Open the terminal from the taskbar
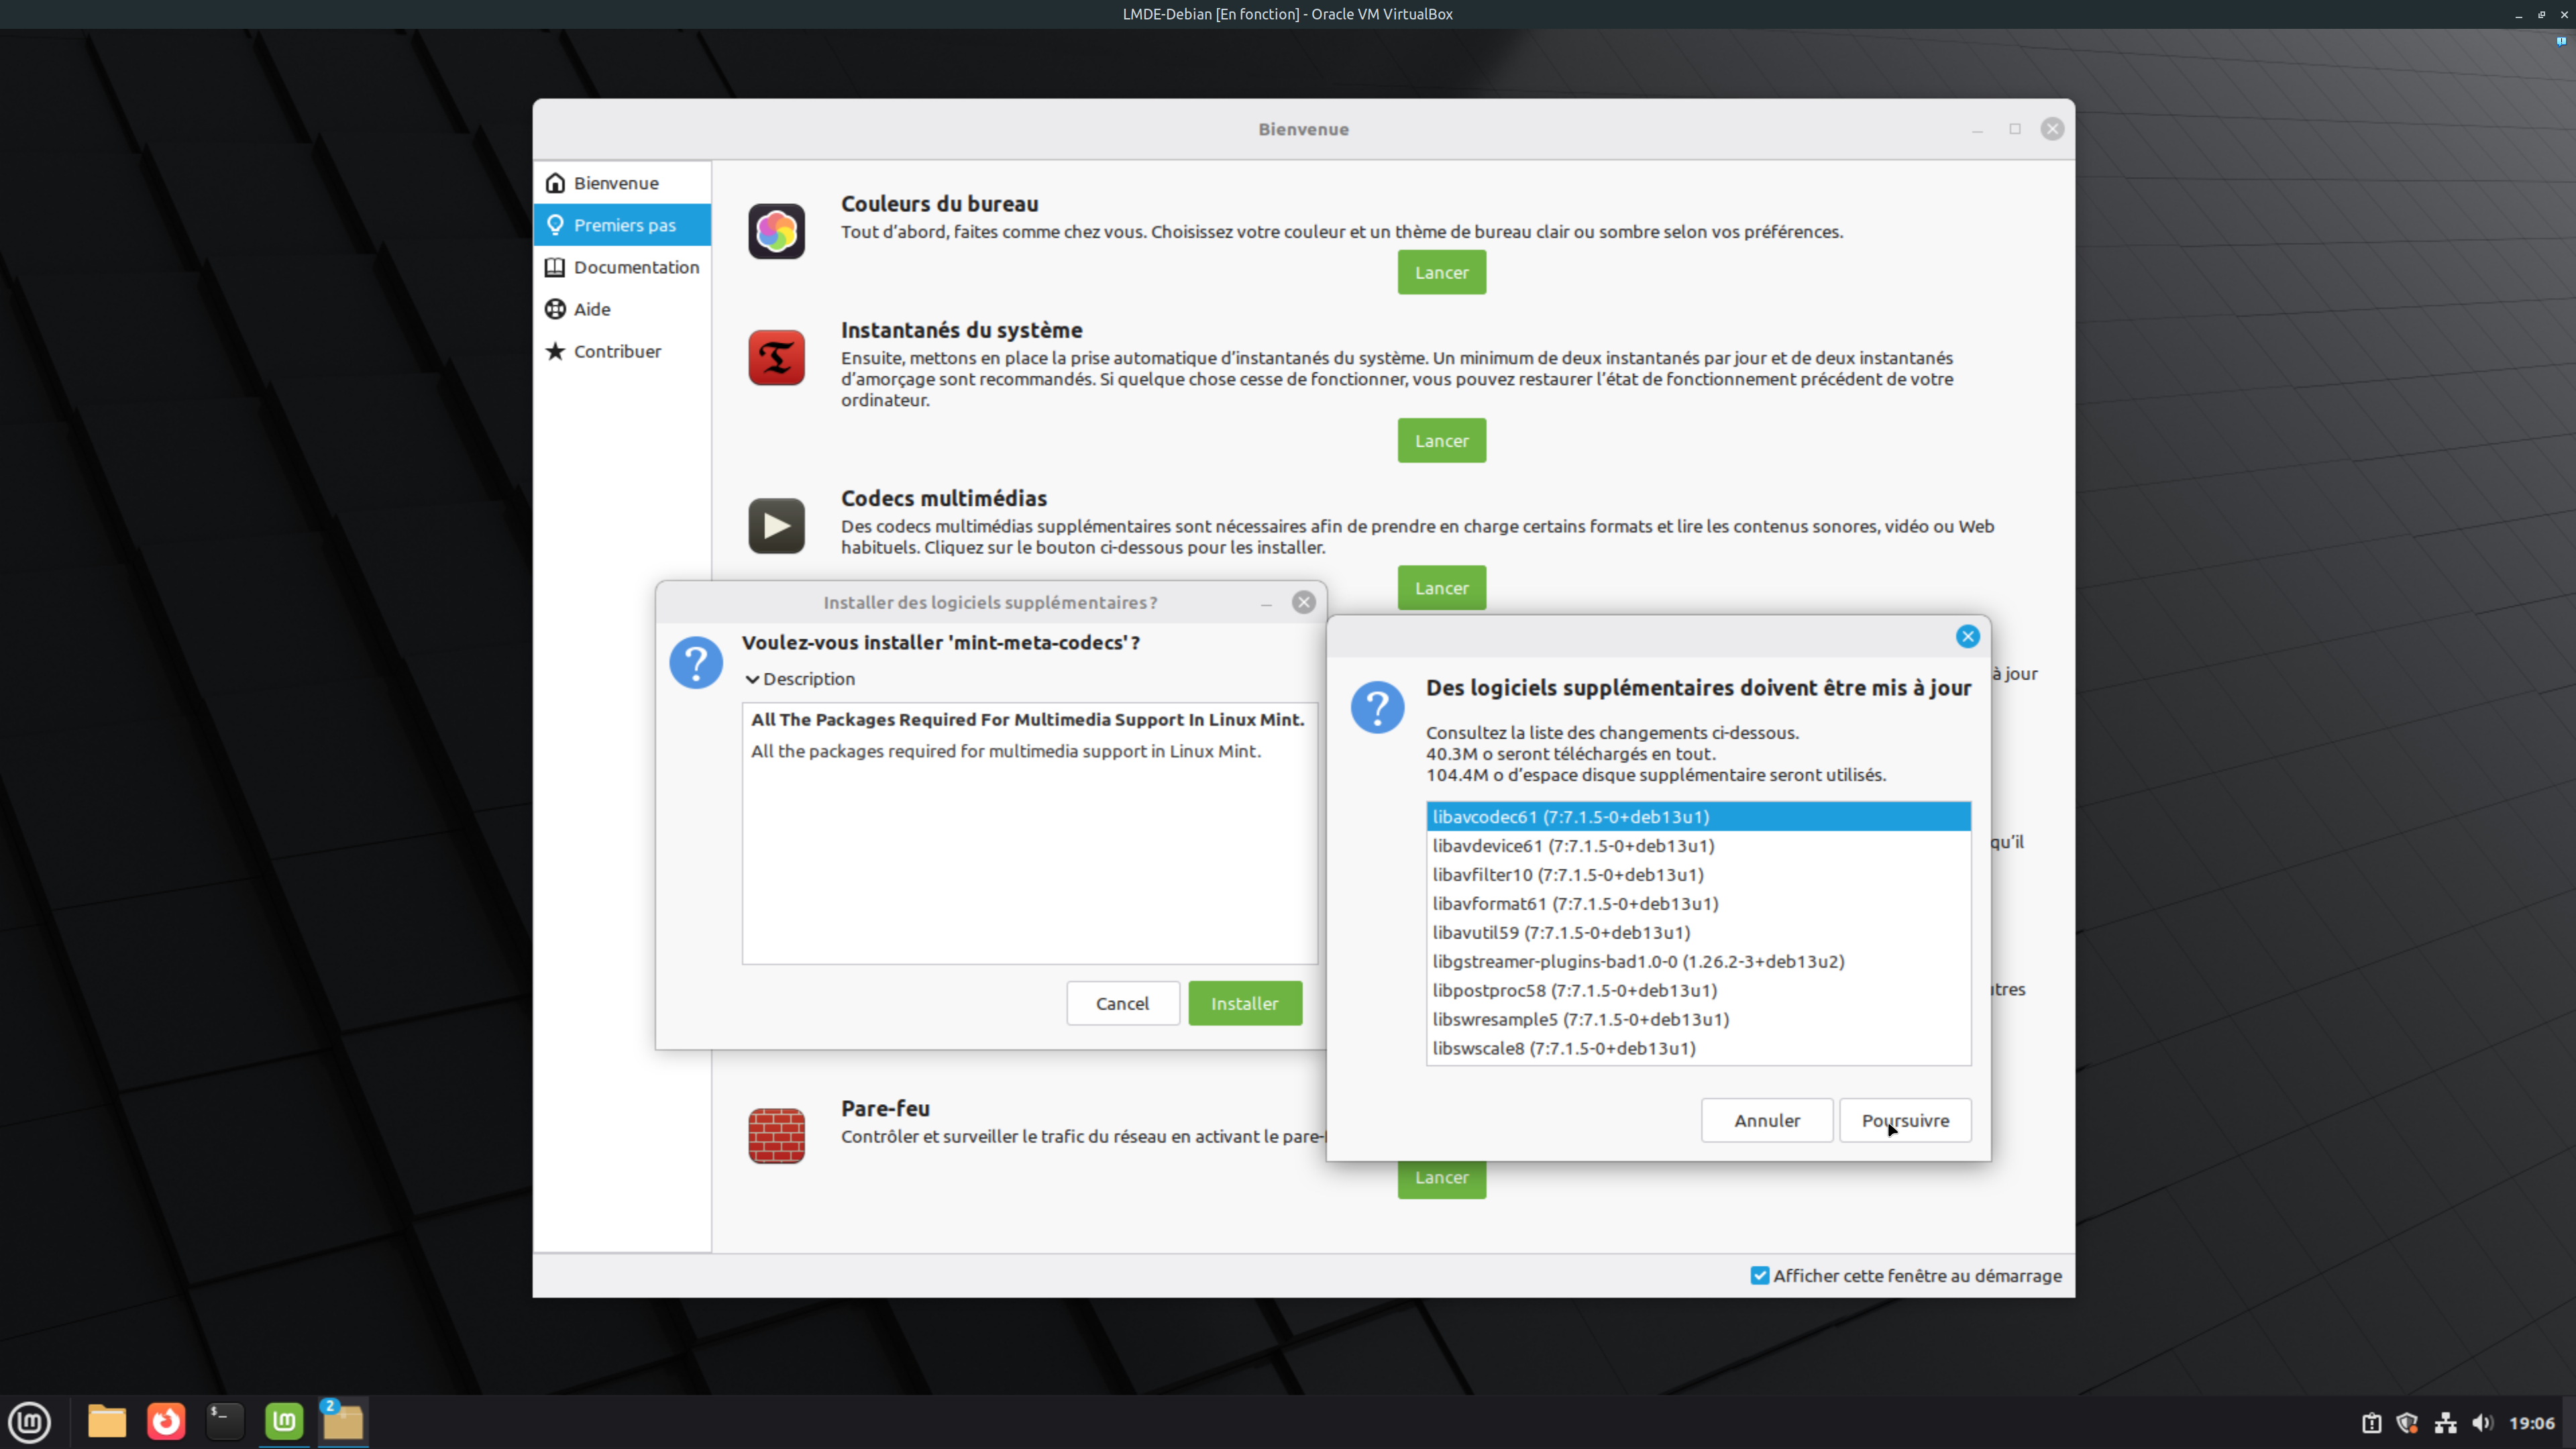Image resolution: width=2576 pixels, height=1449 pixels. click(x=225, y=1421)
